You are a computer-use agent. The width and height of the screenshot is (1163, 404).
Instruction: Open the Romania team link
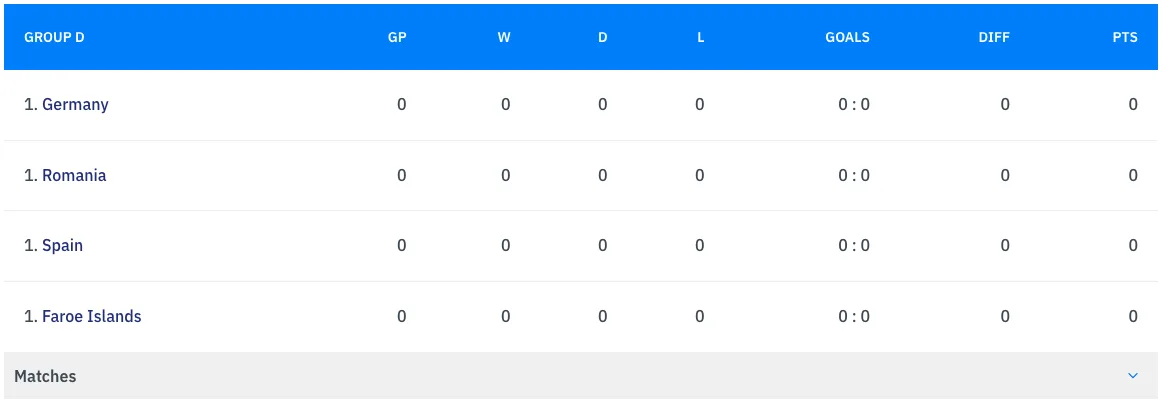[x=74, y=175]
